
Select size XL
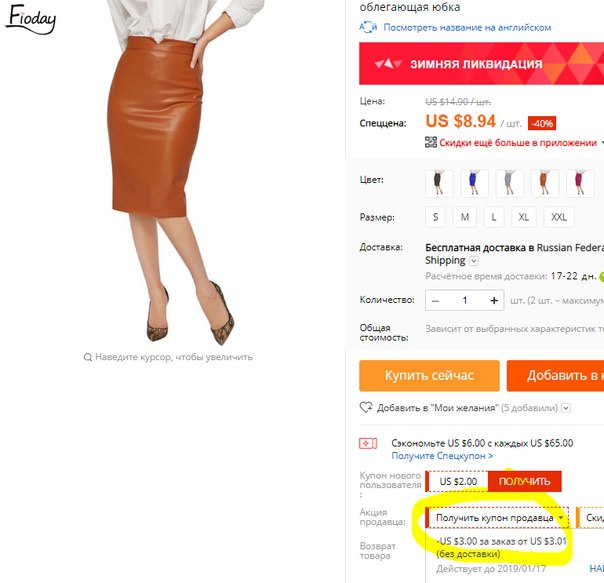click(x=523, y=217)
